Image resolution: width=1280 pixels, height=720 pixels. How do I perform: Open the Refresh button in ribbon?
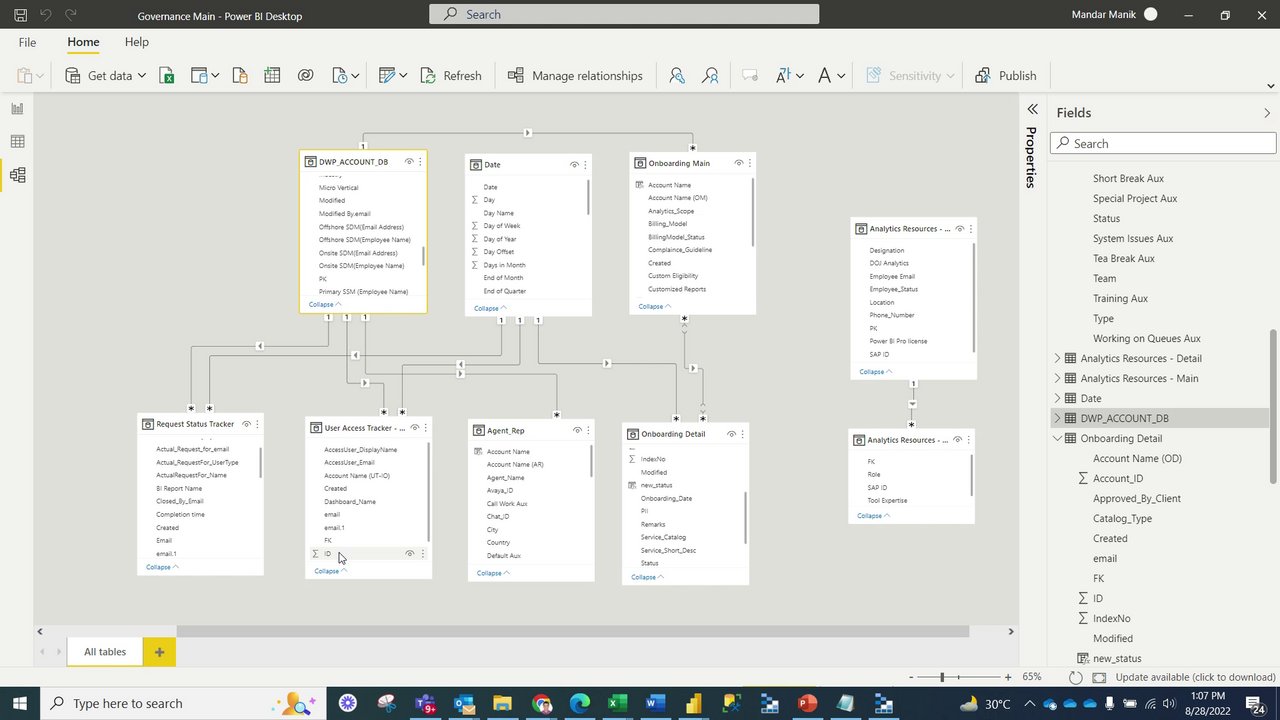point(451,76)
